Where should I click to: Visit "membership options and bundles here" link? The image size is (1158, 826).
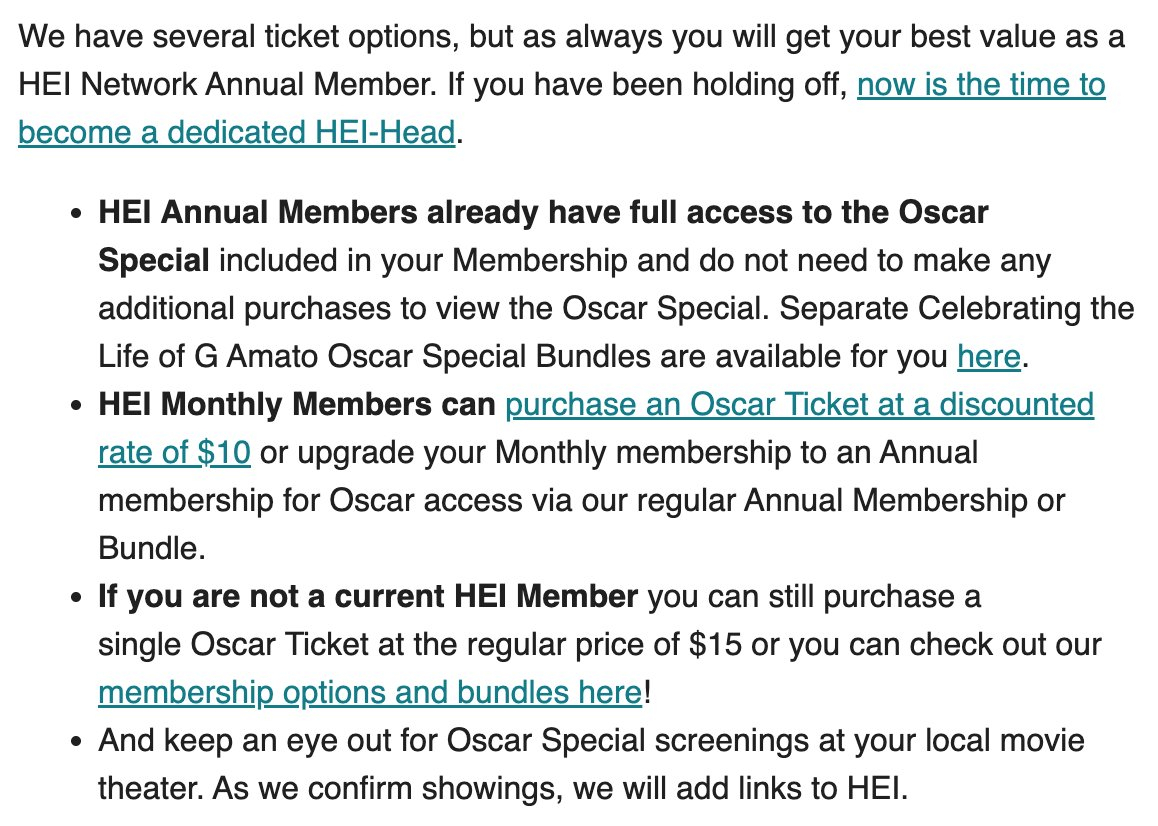(x=369, y=692)
